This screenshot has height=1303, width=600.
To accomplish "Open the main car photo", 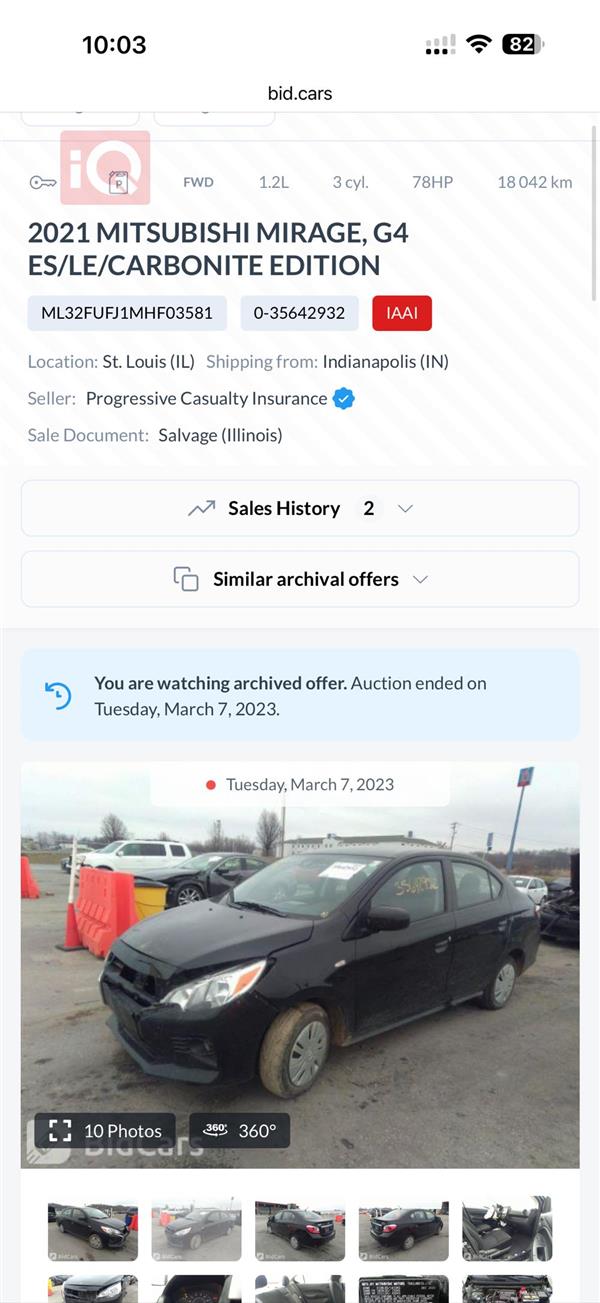I will [x=300, y=960].
